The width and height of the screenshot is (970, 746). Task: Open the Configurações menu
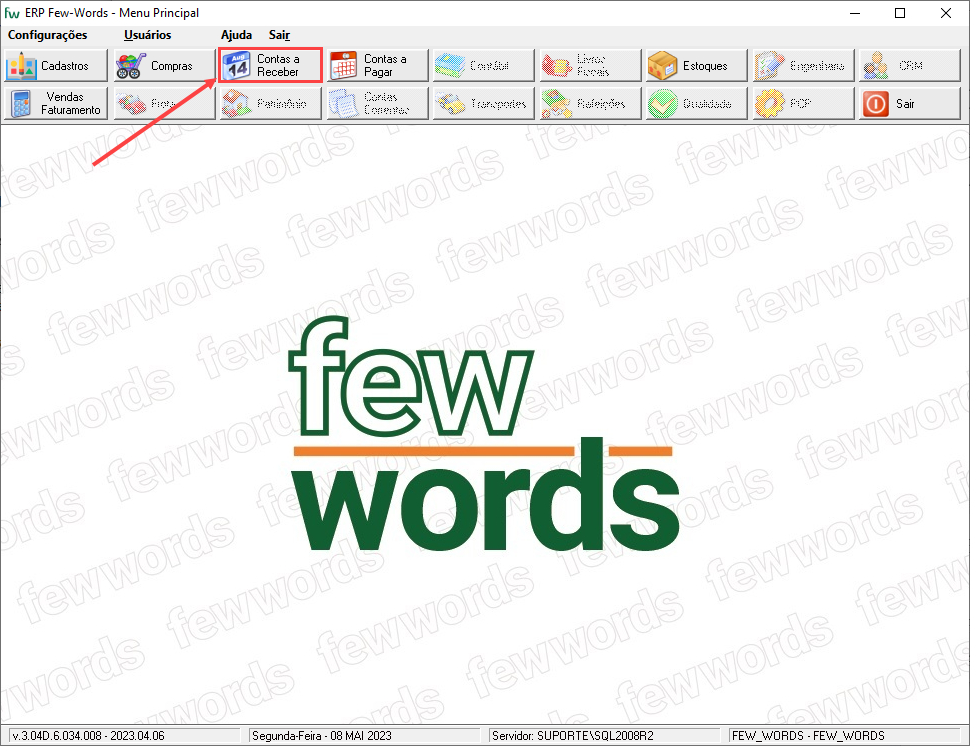tap(47, 35)
